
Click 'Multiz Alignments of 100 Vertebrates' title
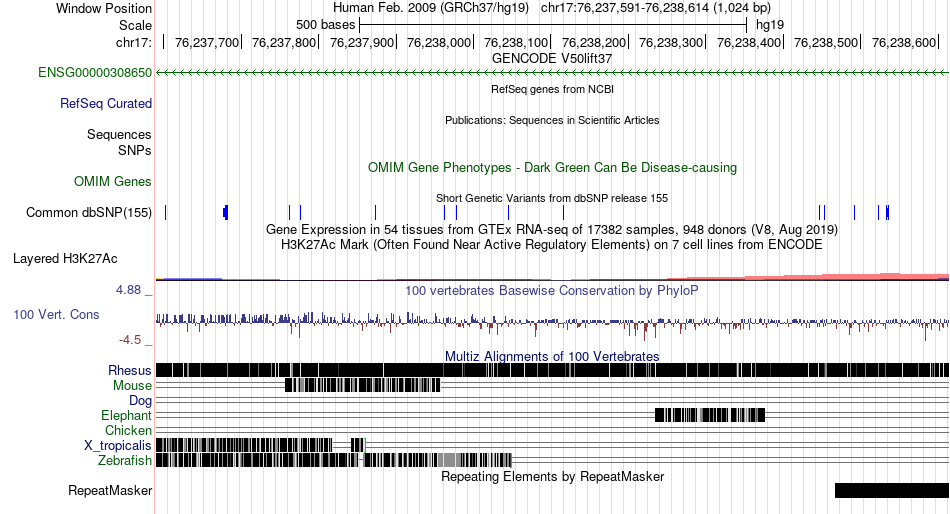point(552,356)
